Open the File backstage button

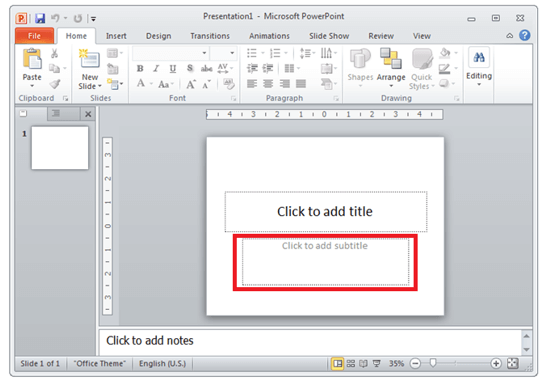[34, 36]
